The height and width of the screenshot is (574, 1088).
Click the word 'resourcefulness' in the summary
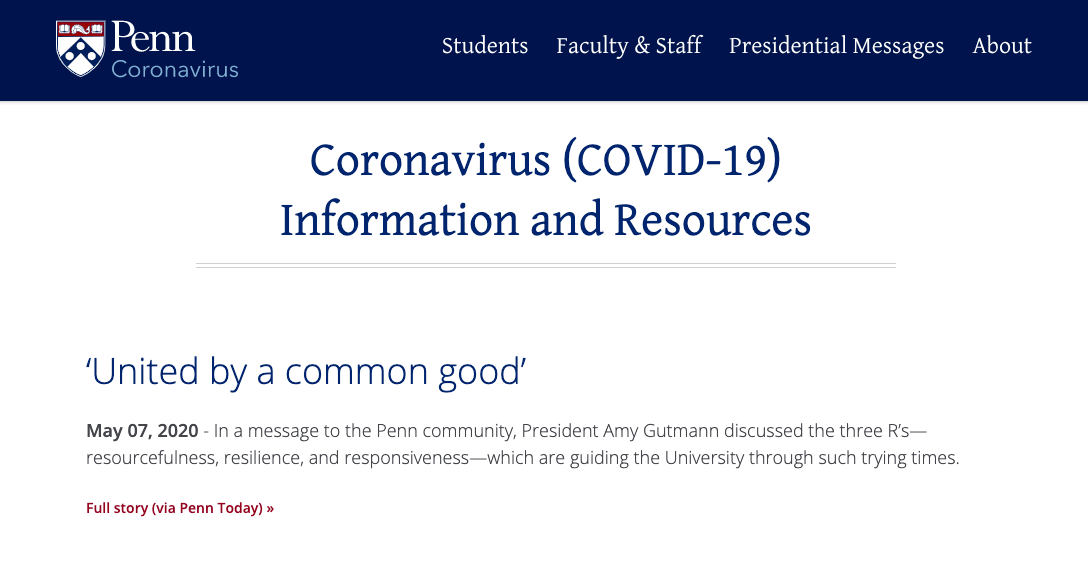click(x=151, y=458)
